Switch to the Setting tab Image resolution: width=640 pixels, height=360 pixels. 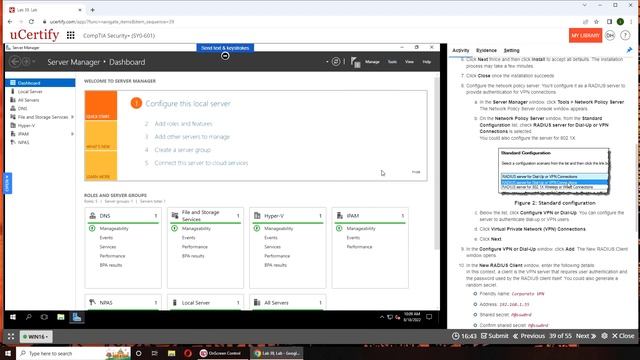(511, 50)
